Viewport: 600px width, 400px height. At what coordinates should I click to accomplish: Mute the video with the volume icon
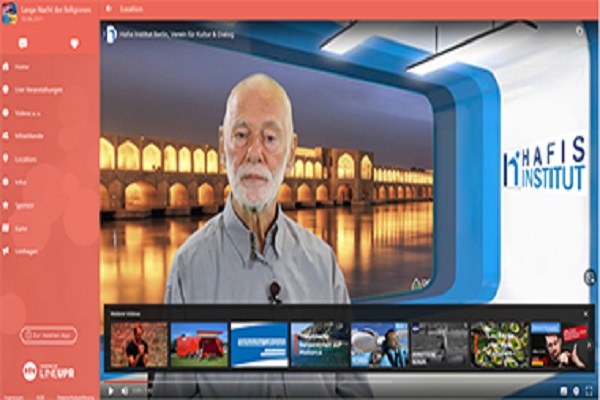point(127,390)
